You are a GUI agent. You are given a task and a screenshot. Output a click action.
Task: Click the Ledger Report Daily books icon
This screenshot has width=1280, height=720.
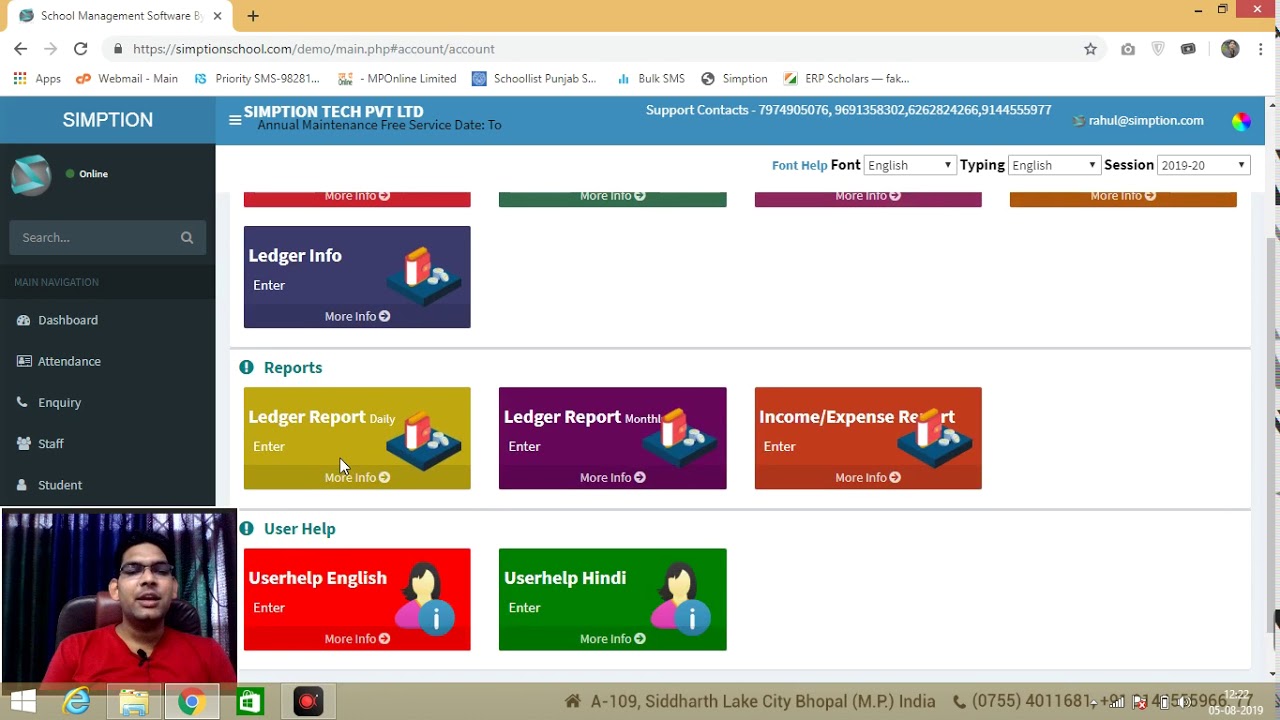click(424, 439)
